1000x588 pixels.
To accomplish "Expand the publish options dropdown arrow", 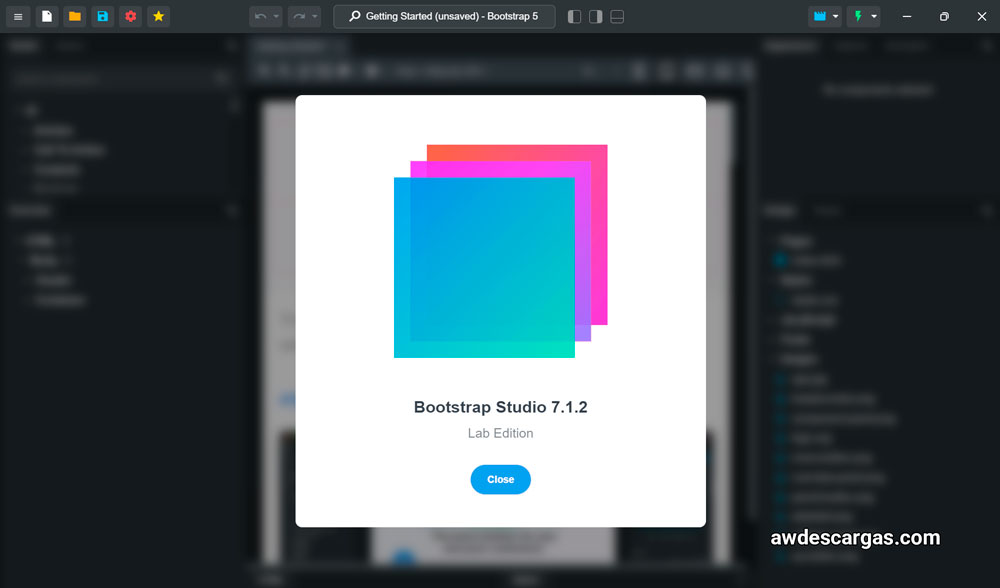I will click(x=874, y=17).
